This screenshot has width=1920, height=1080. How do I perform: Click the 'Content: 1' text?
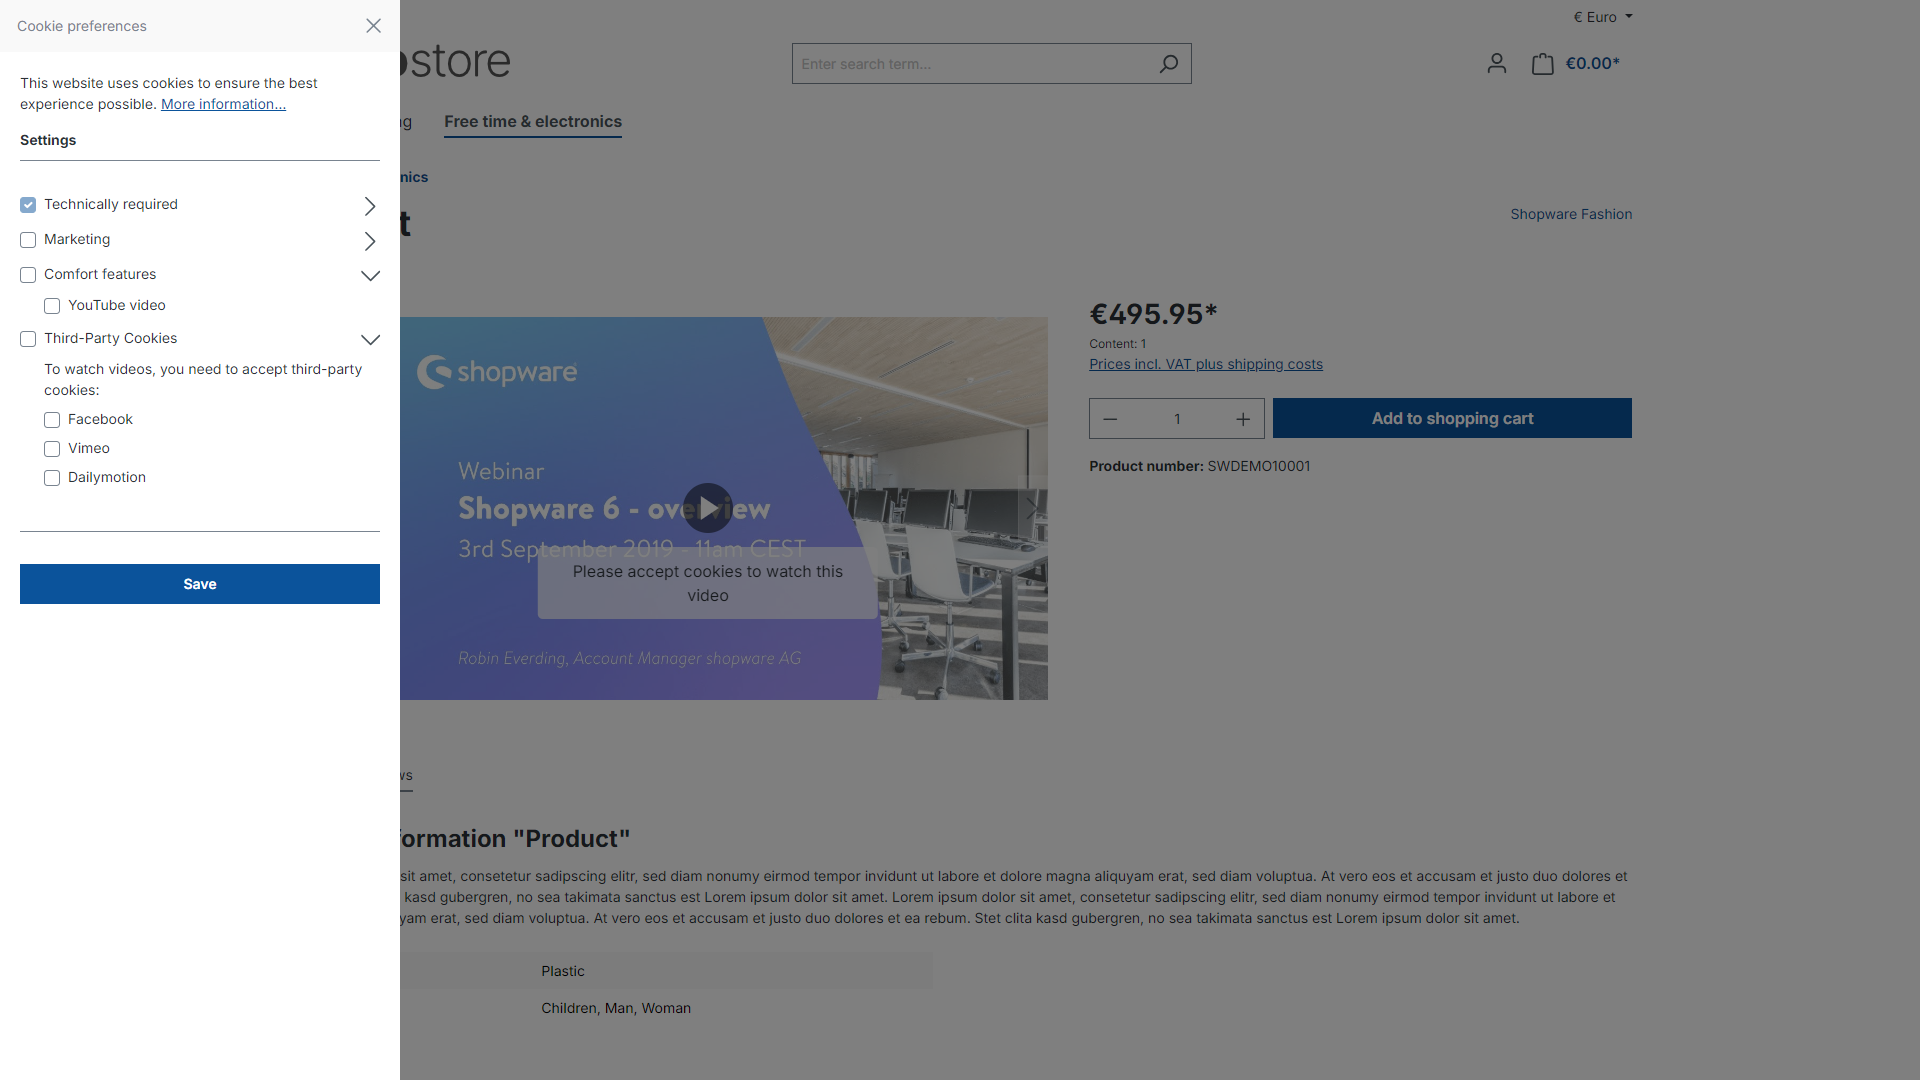(x=1117, y=344)
